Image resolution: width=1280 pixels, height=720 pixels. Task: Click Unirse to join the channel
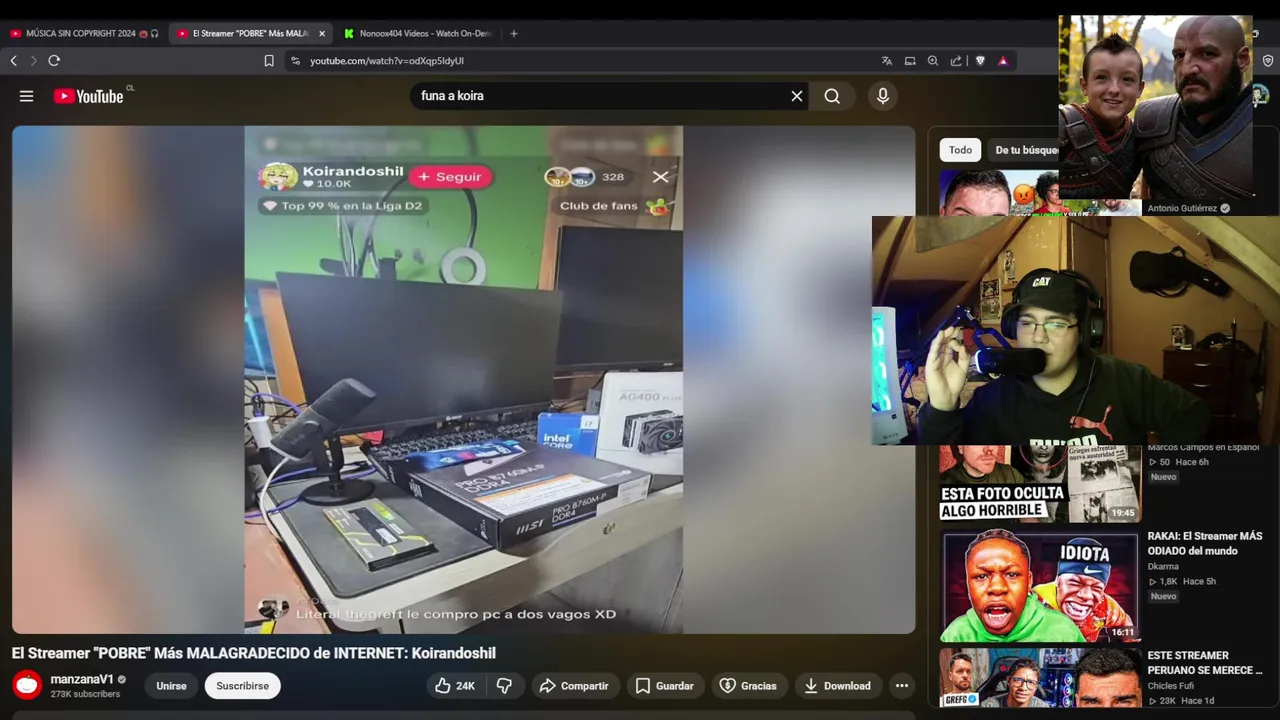tap(171, 686)
